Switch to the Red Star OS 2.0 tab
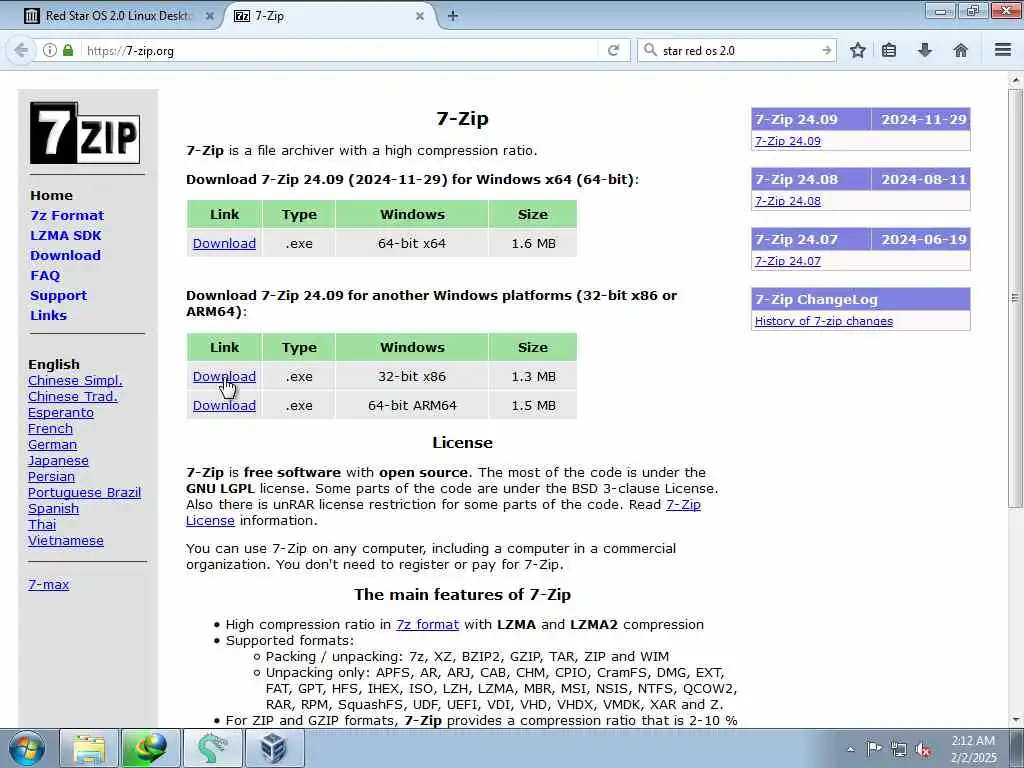 point(118,16)
